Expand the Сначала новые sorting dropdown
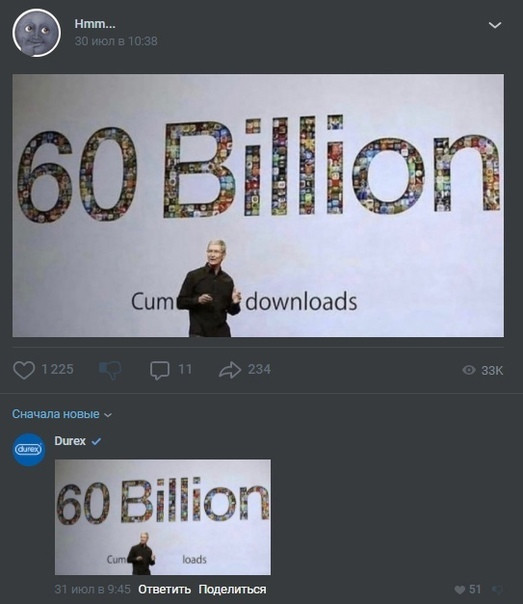The height and width of the screenshot is (604, 523). pyautogui.click(x=62, y=414)
